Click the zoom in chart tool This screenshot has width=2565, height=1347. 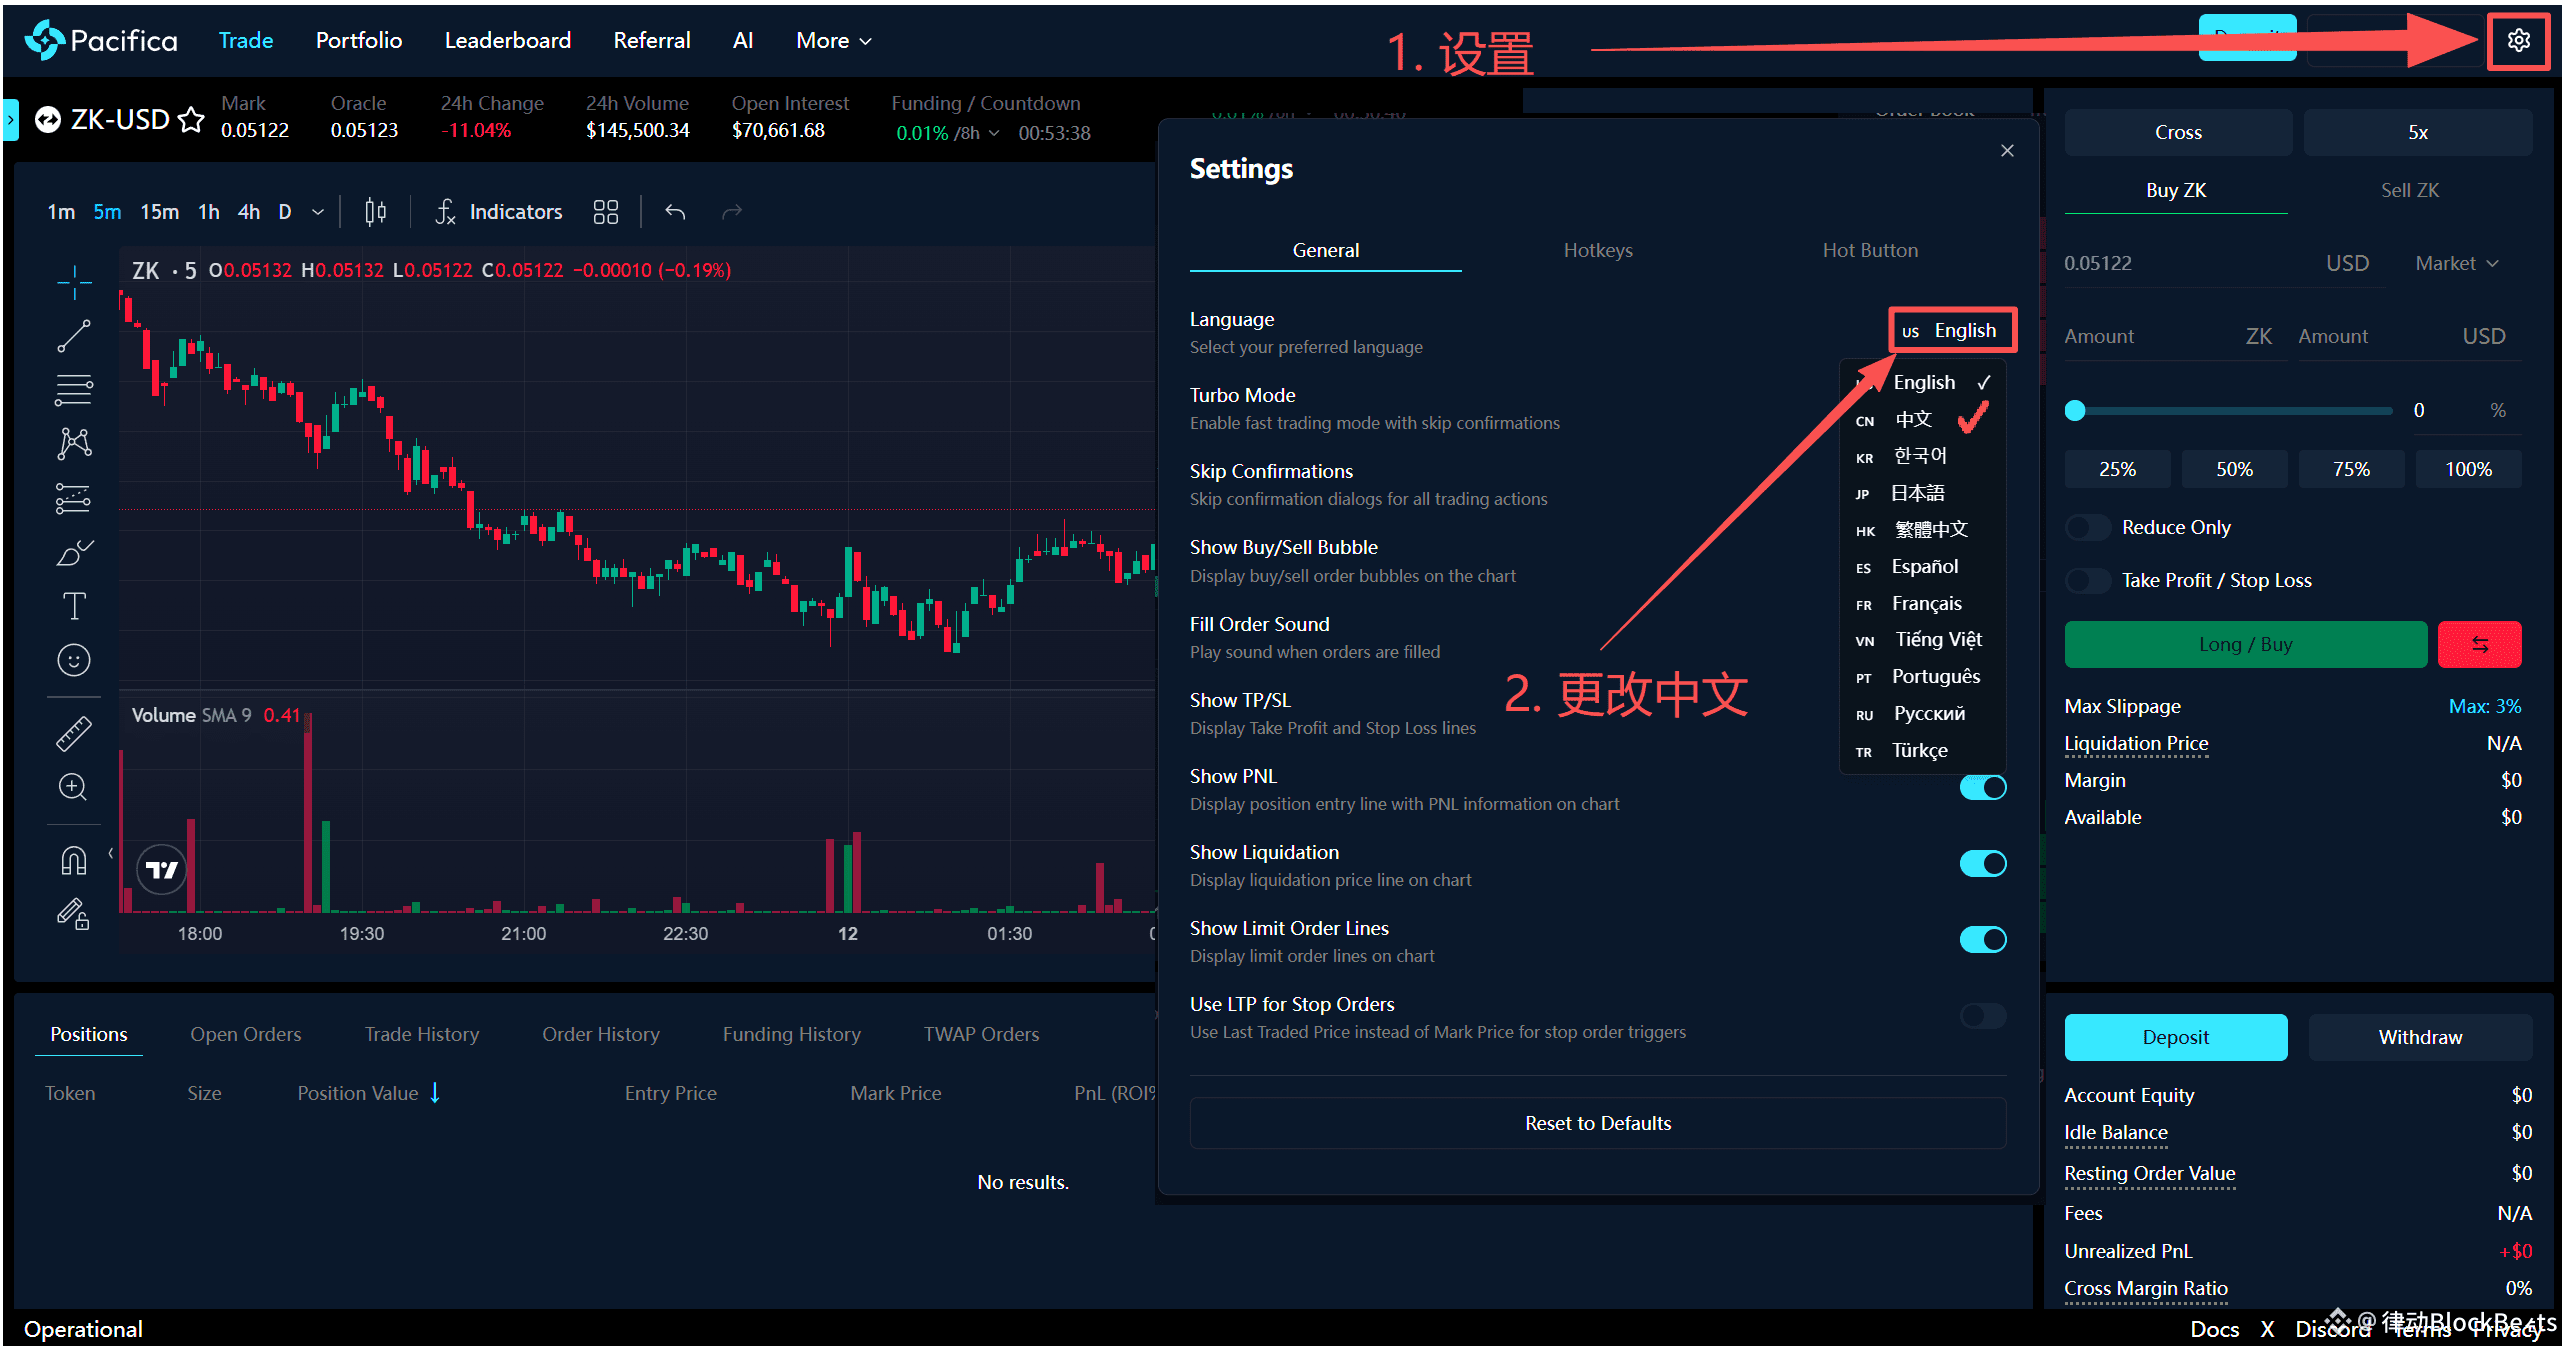[x=73, y=787]
